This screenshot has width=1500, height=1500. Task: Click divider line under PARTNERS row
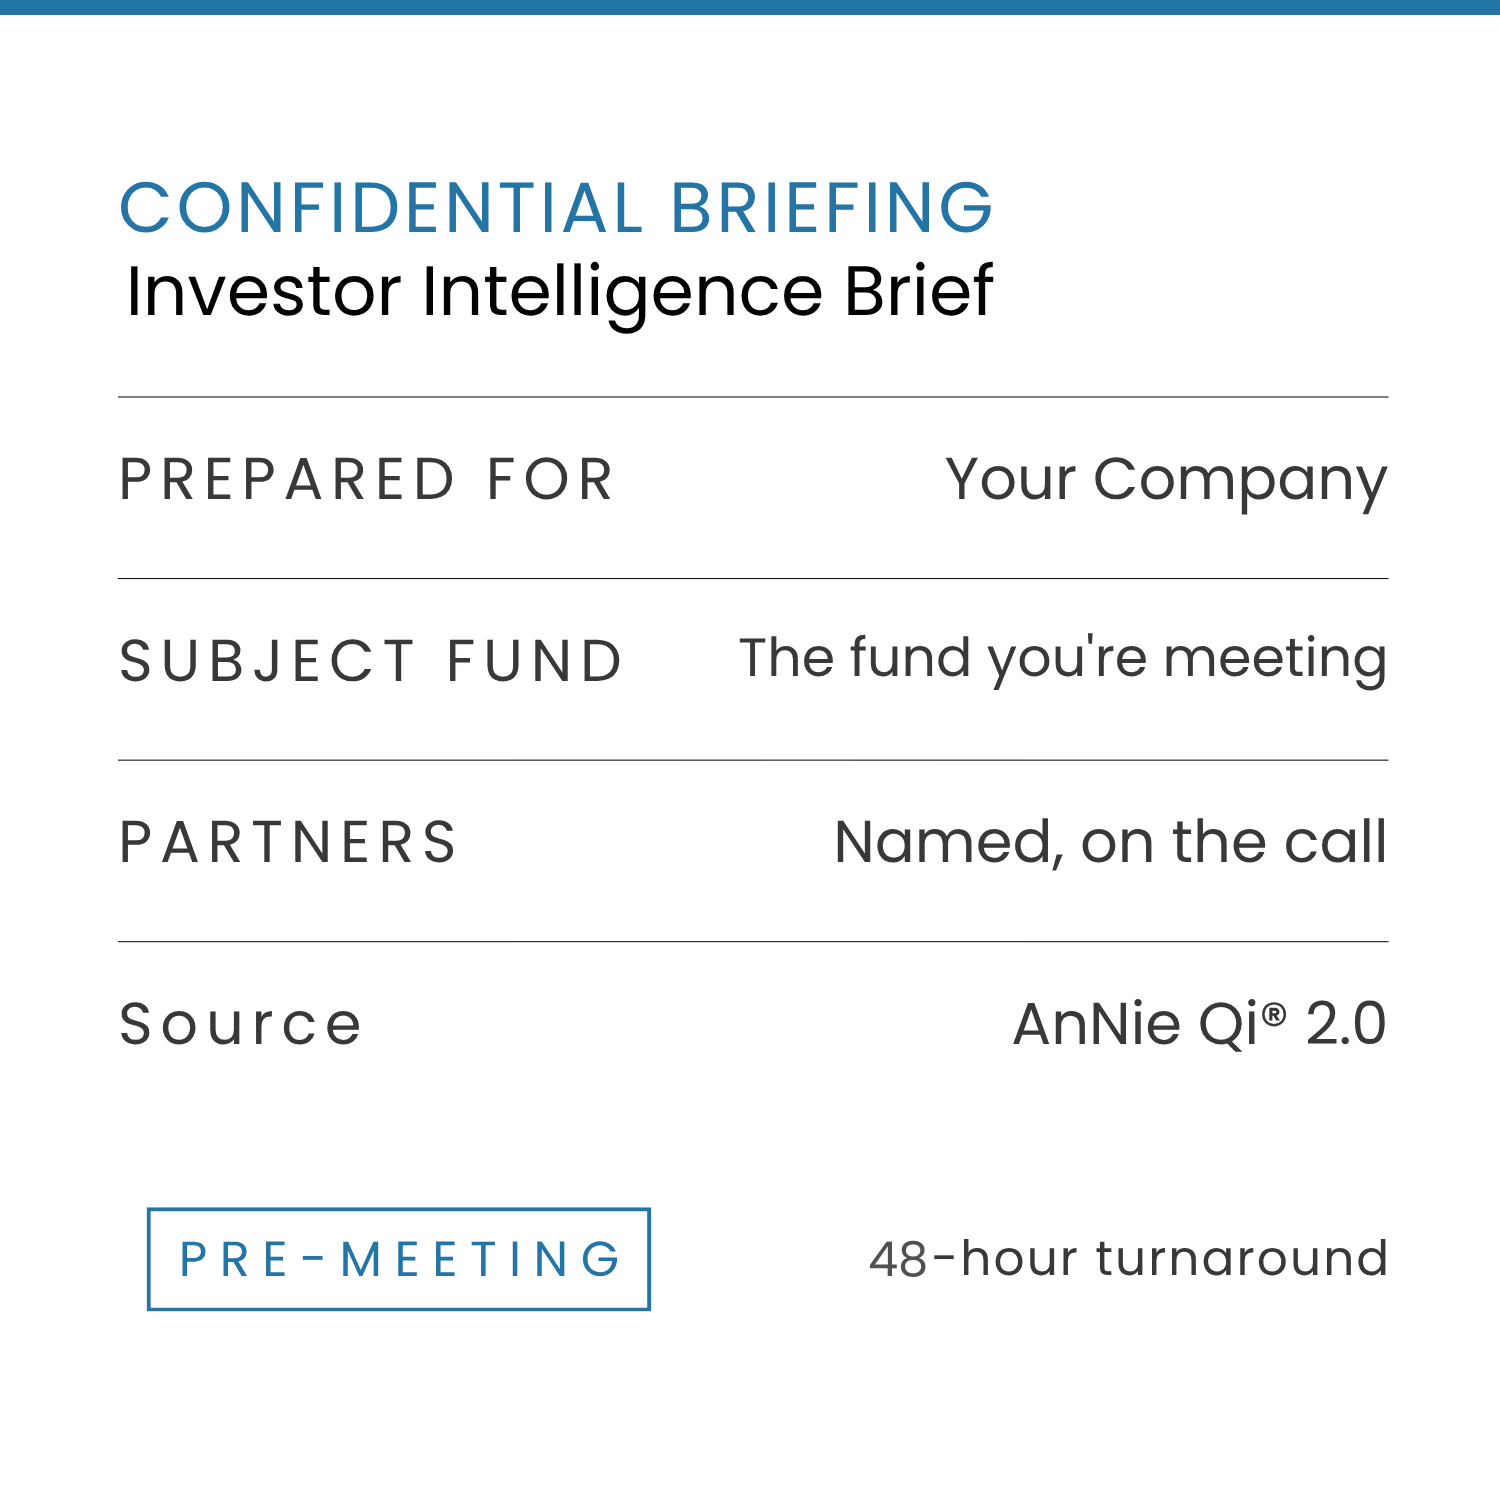753,941
